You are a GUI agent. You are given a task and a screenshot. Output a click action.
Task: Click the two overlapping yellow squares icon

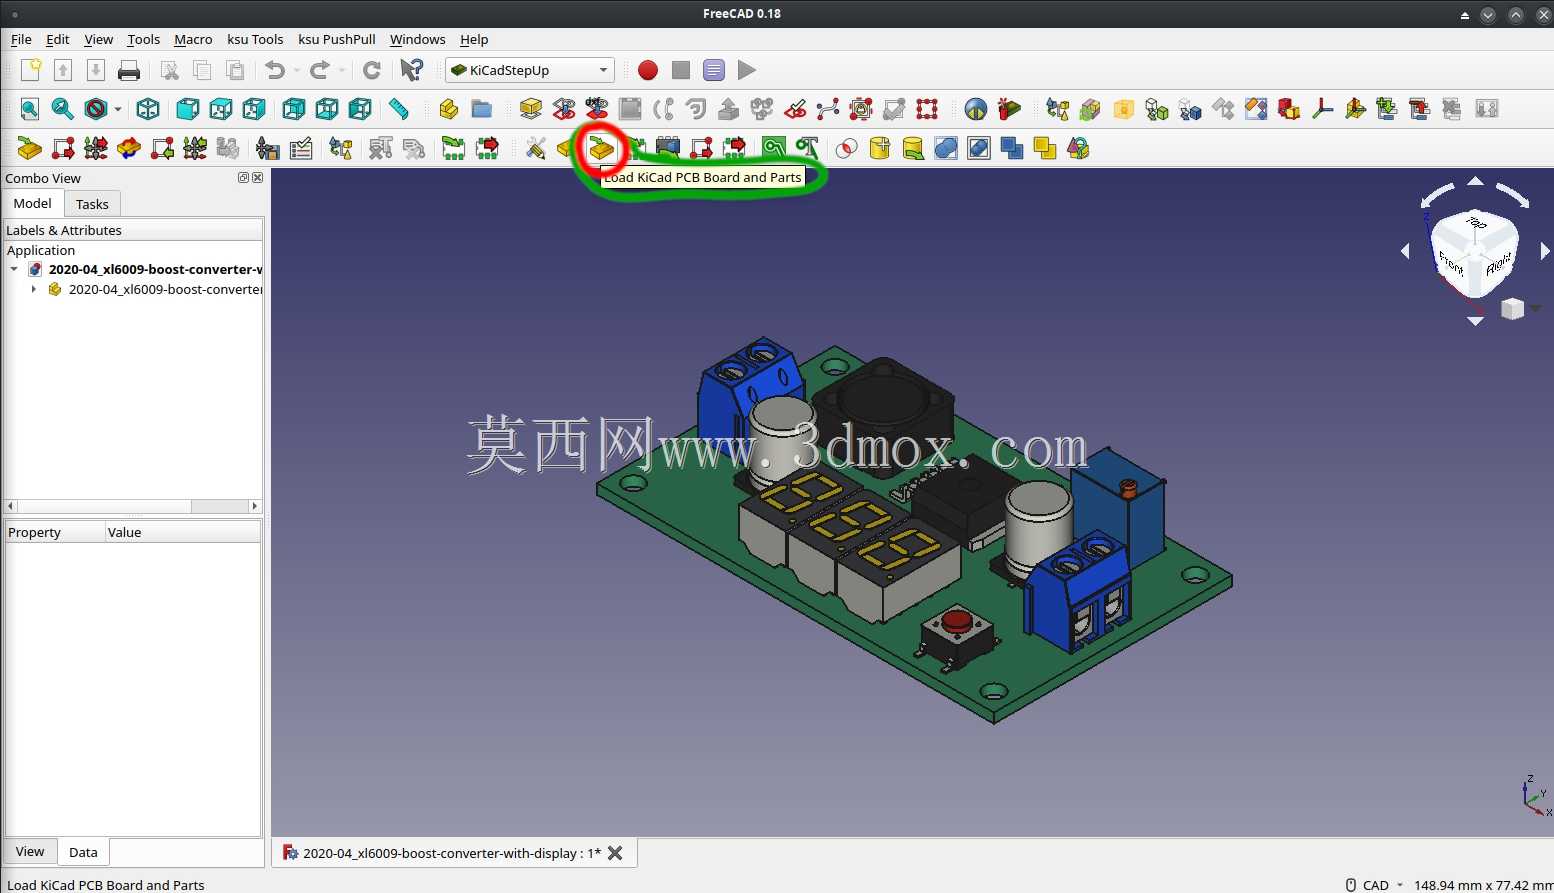tap(1045, 149)
